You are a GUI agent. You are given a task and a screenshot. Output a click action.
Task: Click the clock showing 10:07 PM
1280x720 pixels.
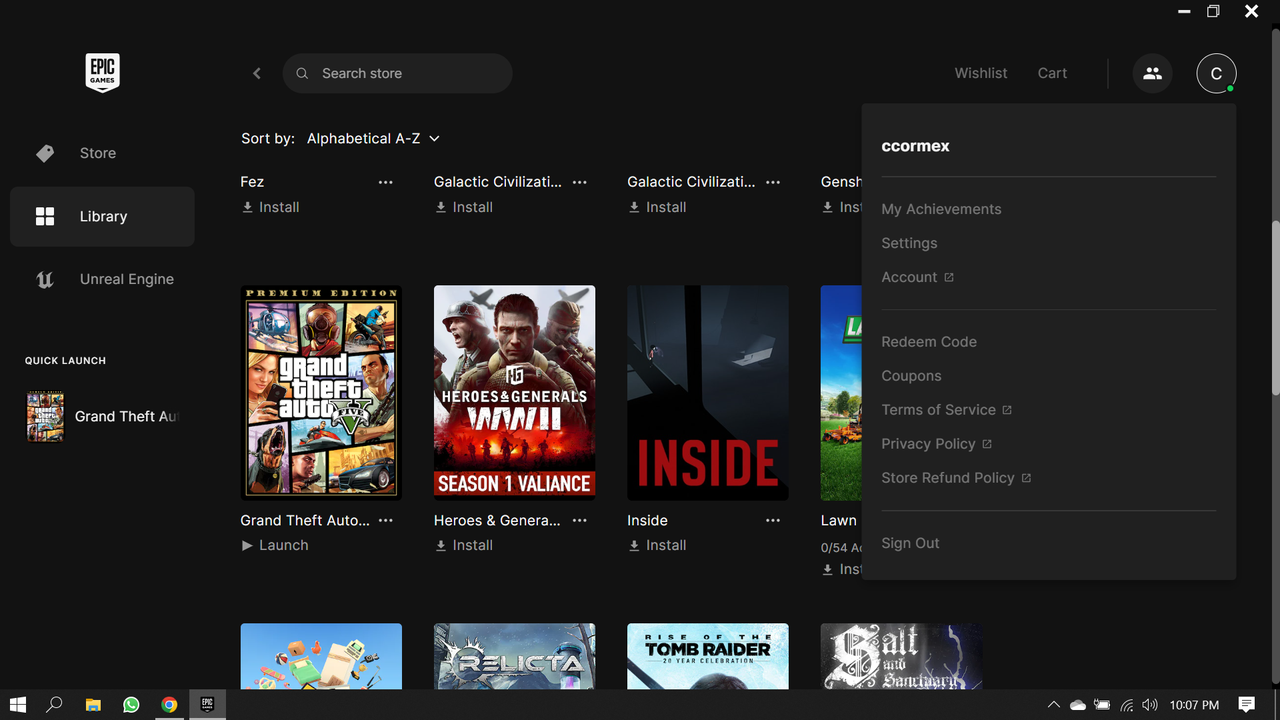[1194, 705]
